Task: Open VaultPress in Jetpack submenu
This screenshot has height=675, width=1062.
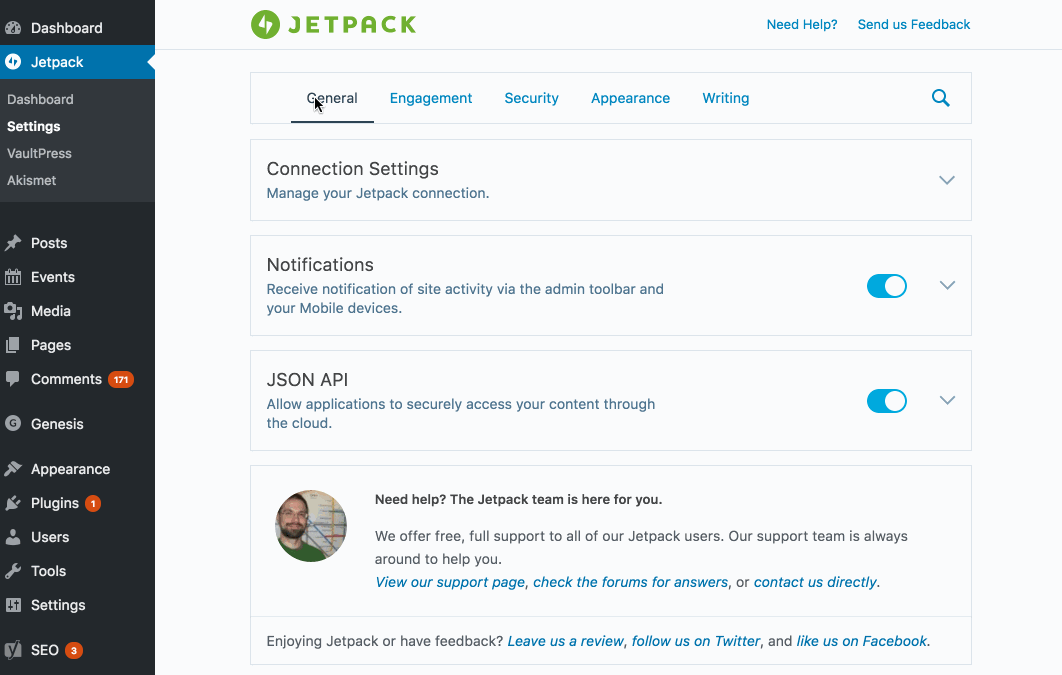Action: click(x=39, y=153)
